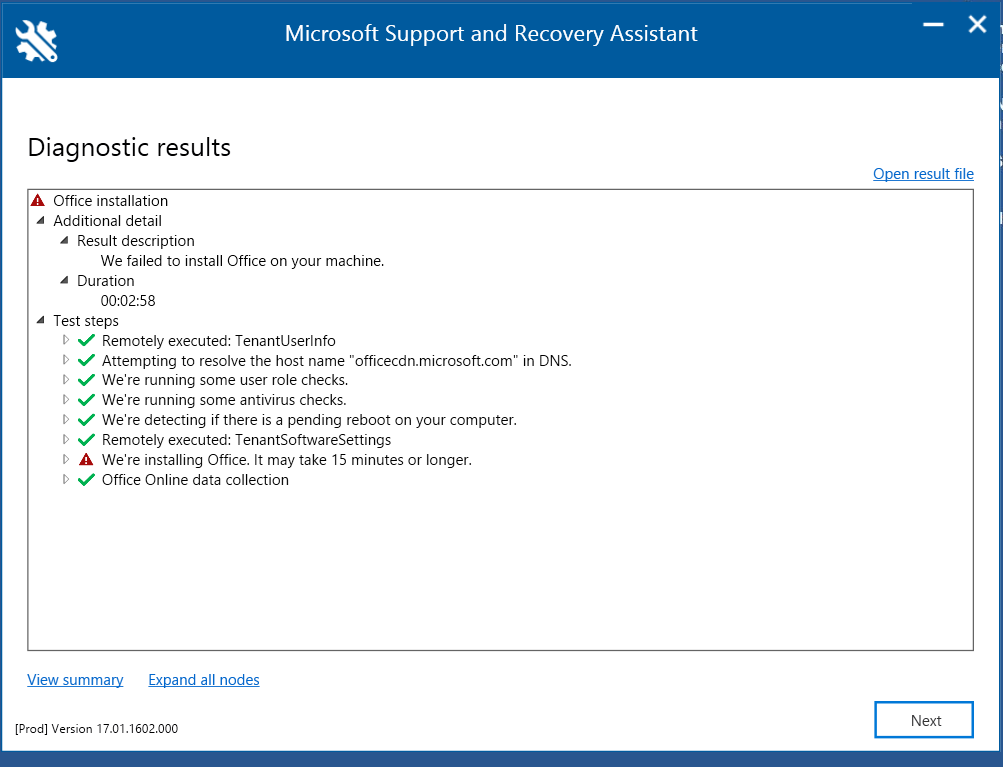Close the Support and Recovery Assistant window
This screenshot has height=767, width=1003.
click(977, 25)
